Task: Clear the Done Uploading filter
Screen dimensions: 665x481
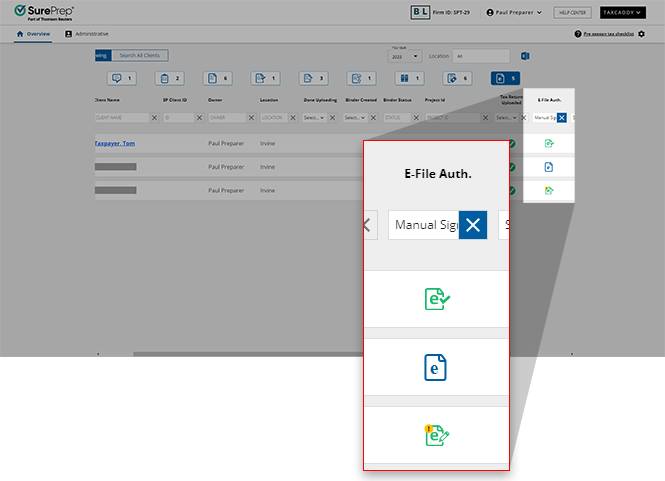Action: (332, 118)
